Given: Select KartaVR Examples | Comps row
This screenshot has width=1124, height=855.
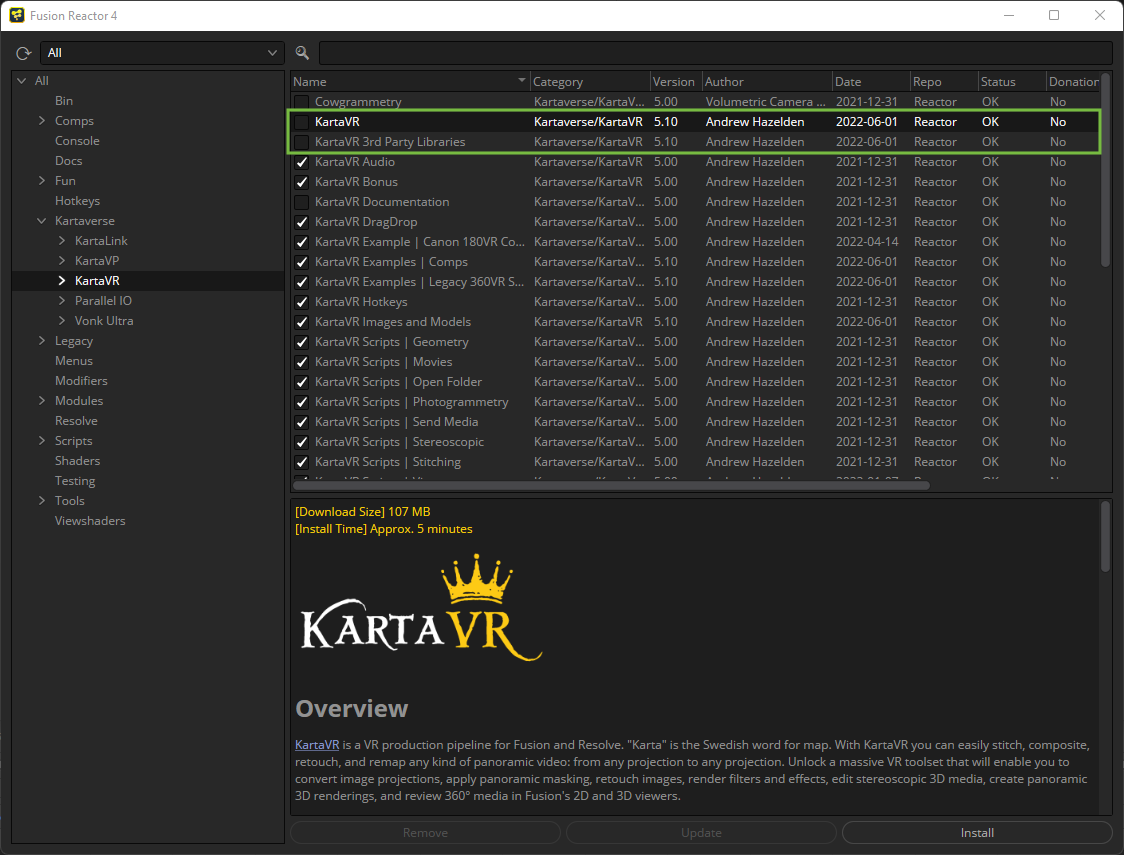Looking at the screenshot, I should (694, 262).
